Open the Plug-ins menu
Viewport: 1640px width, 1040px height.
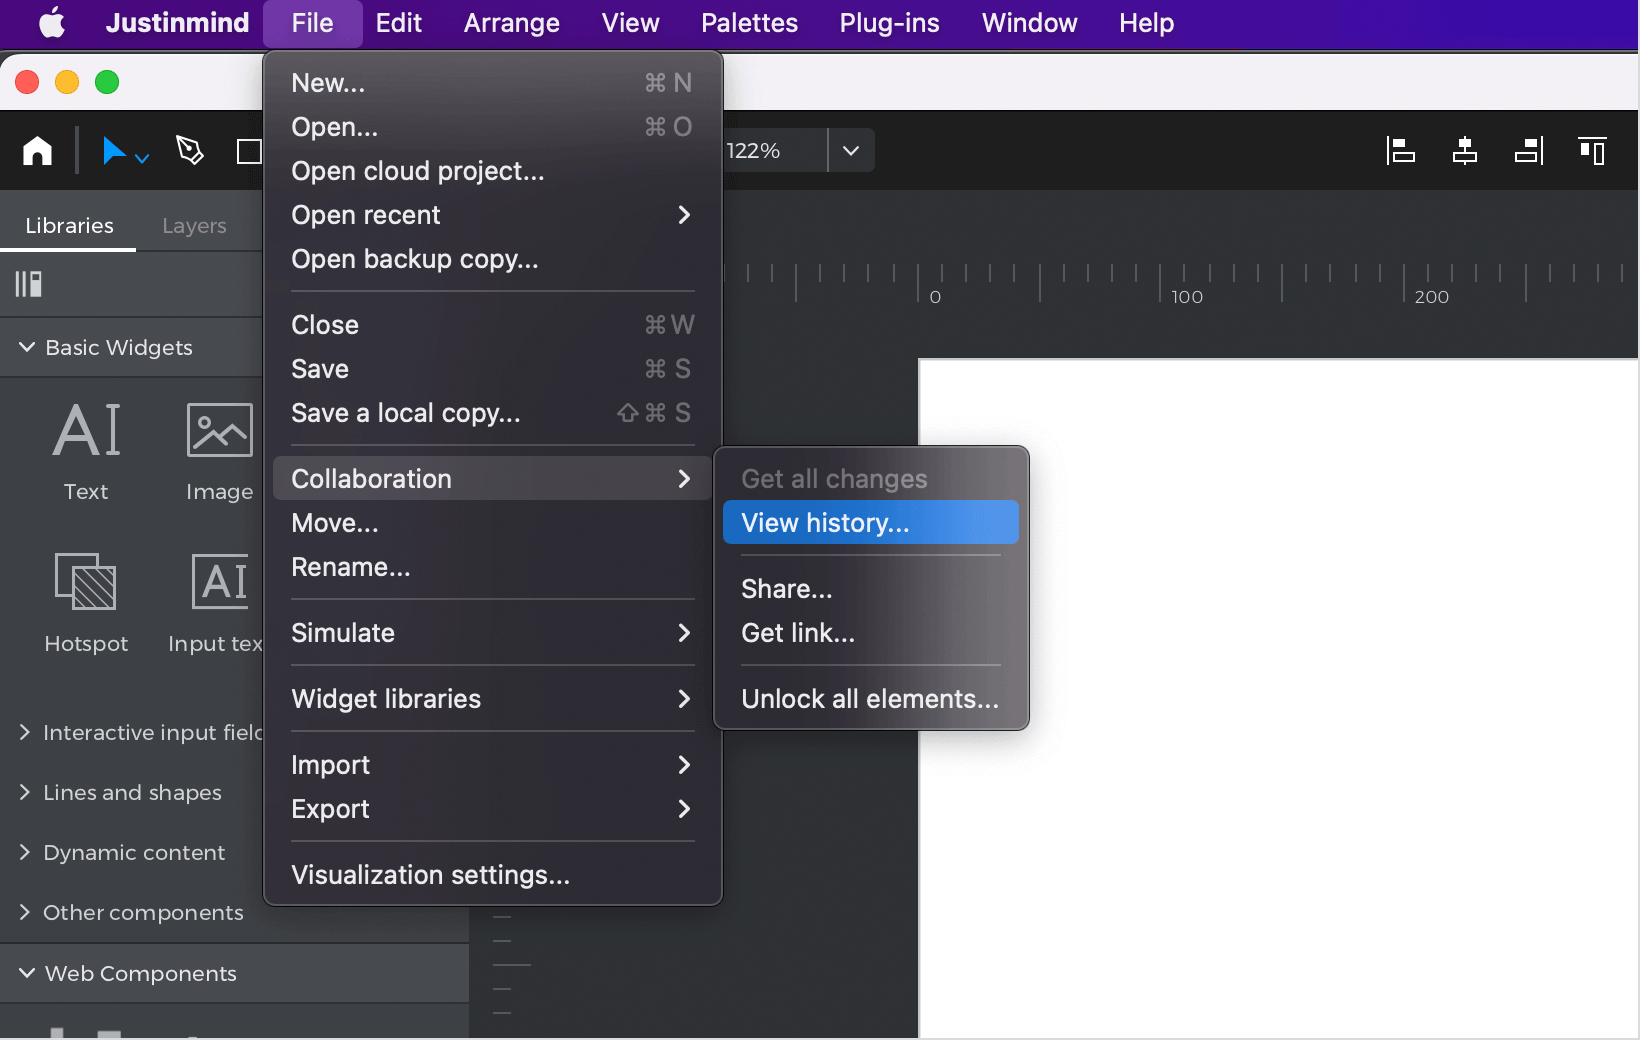pos(889,23)
